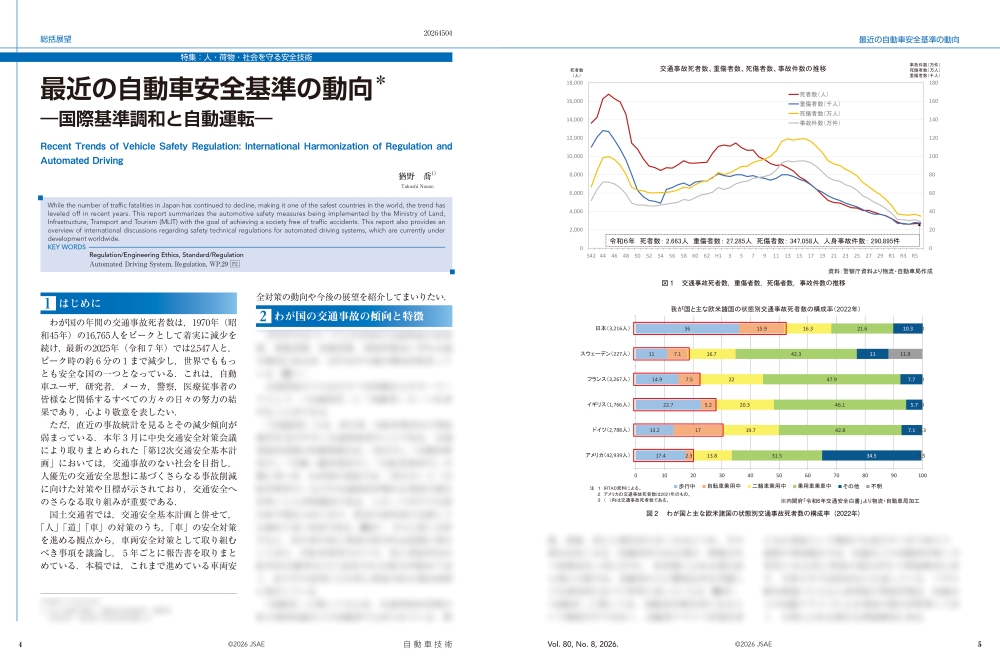Click ©2026 JSAE on the right page footer
The image size is (1000, 667).
[x=753, y=644]
